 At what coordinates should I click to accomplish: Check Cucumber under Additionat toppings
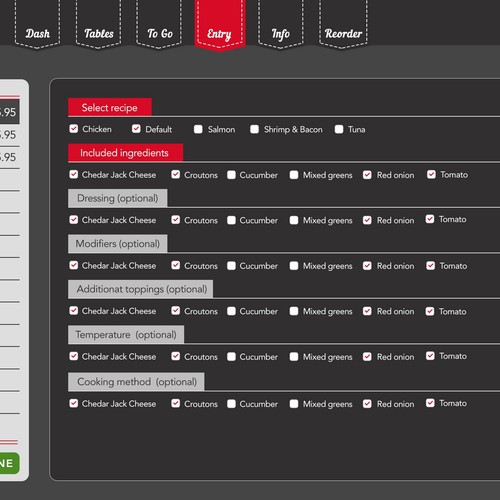[x=231, y=311]
